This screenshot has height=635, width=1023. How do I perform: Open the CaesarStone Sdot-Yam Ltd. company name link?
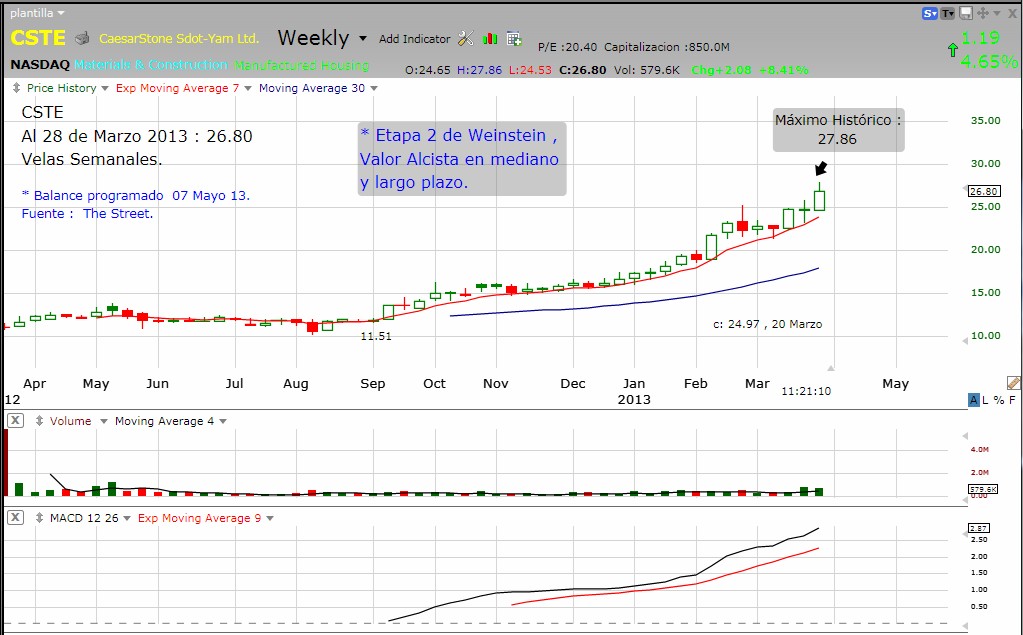point(179,39)
